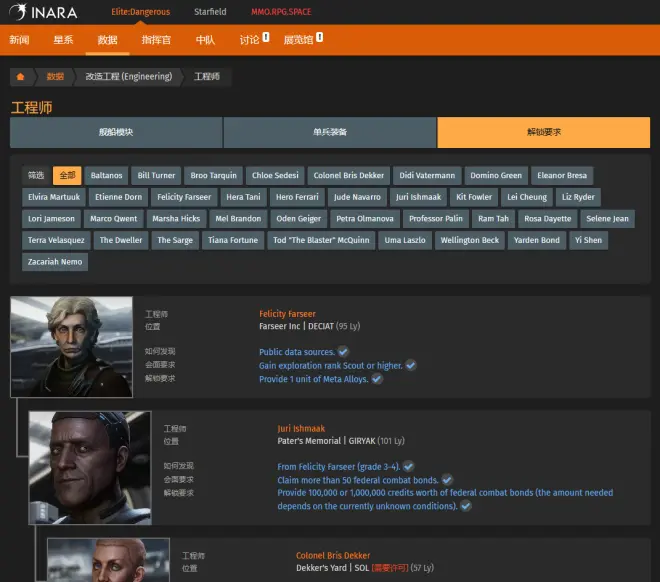Click the 讨论 notification badge

click(265, 37)
